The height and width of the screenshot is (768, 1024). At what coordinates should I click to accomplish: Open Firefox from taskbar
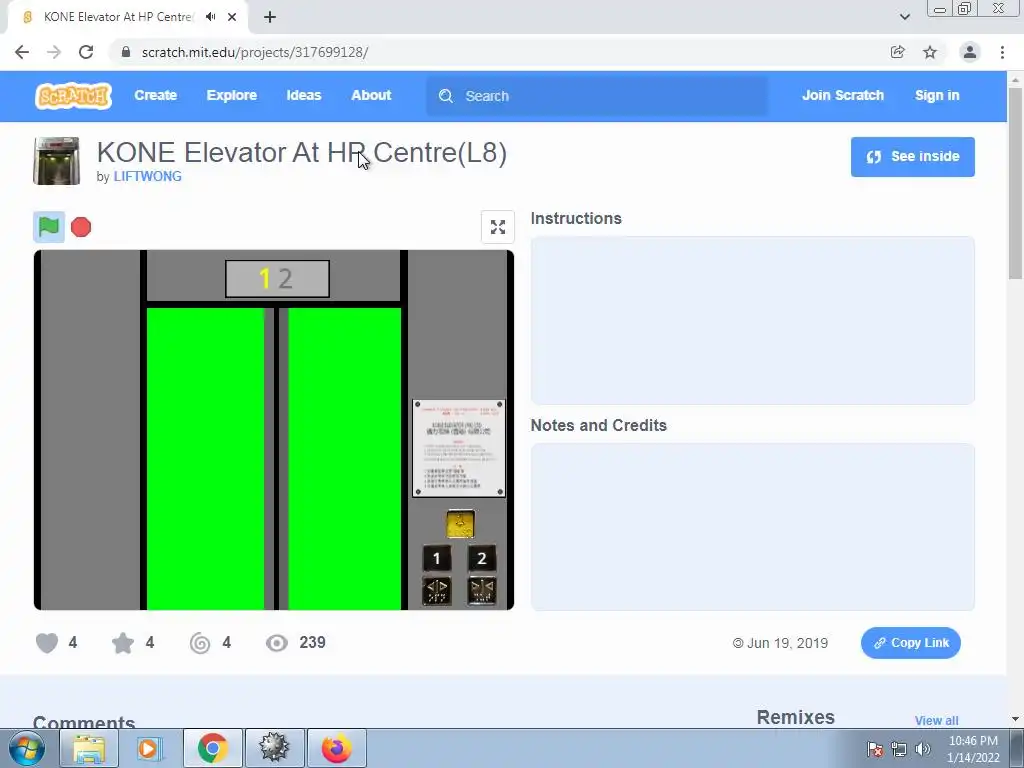(336, 748)
